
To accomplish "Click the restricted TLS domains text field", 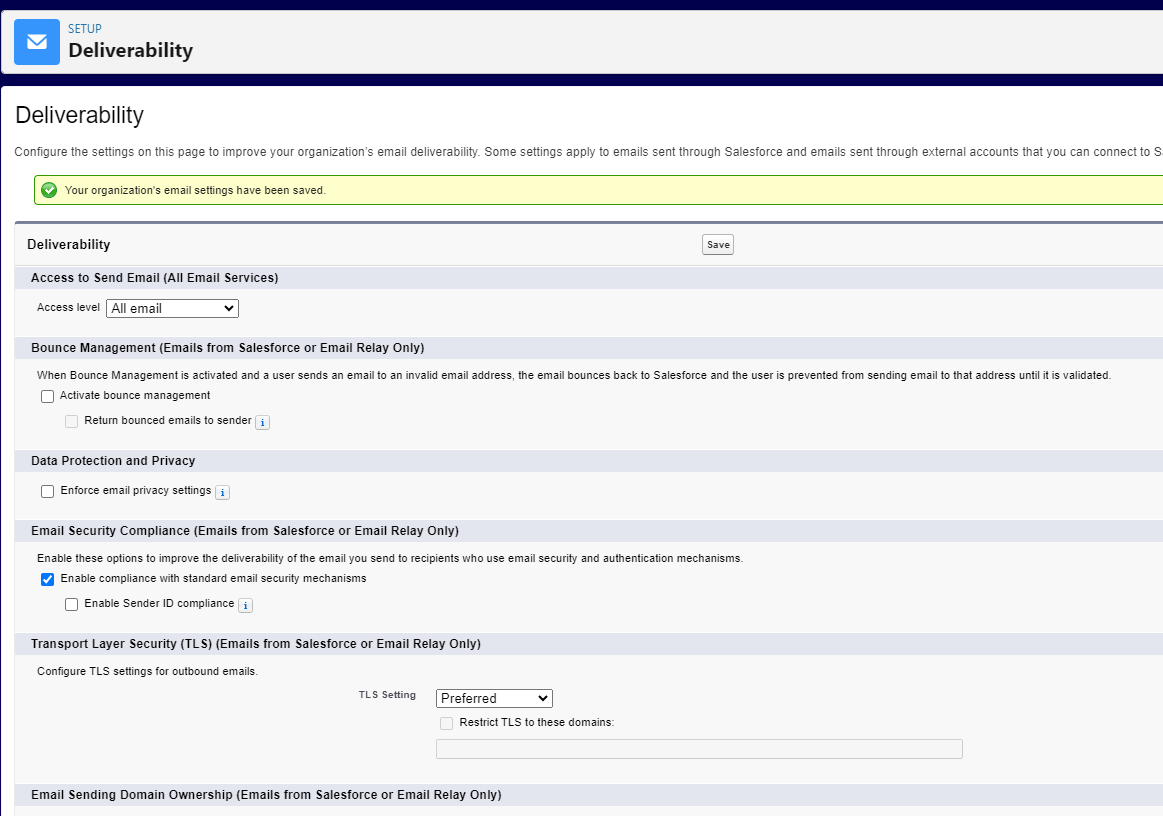I will pos(699,749).
